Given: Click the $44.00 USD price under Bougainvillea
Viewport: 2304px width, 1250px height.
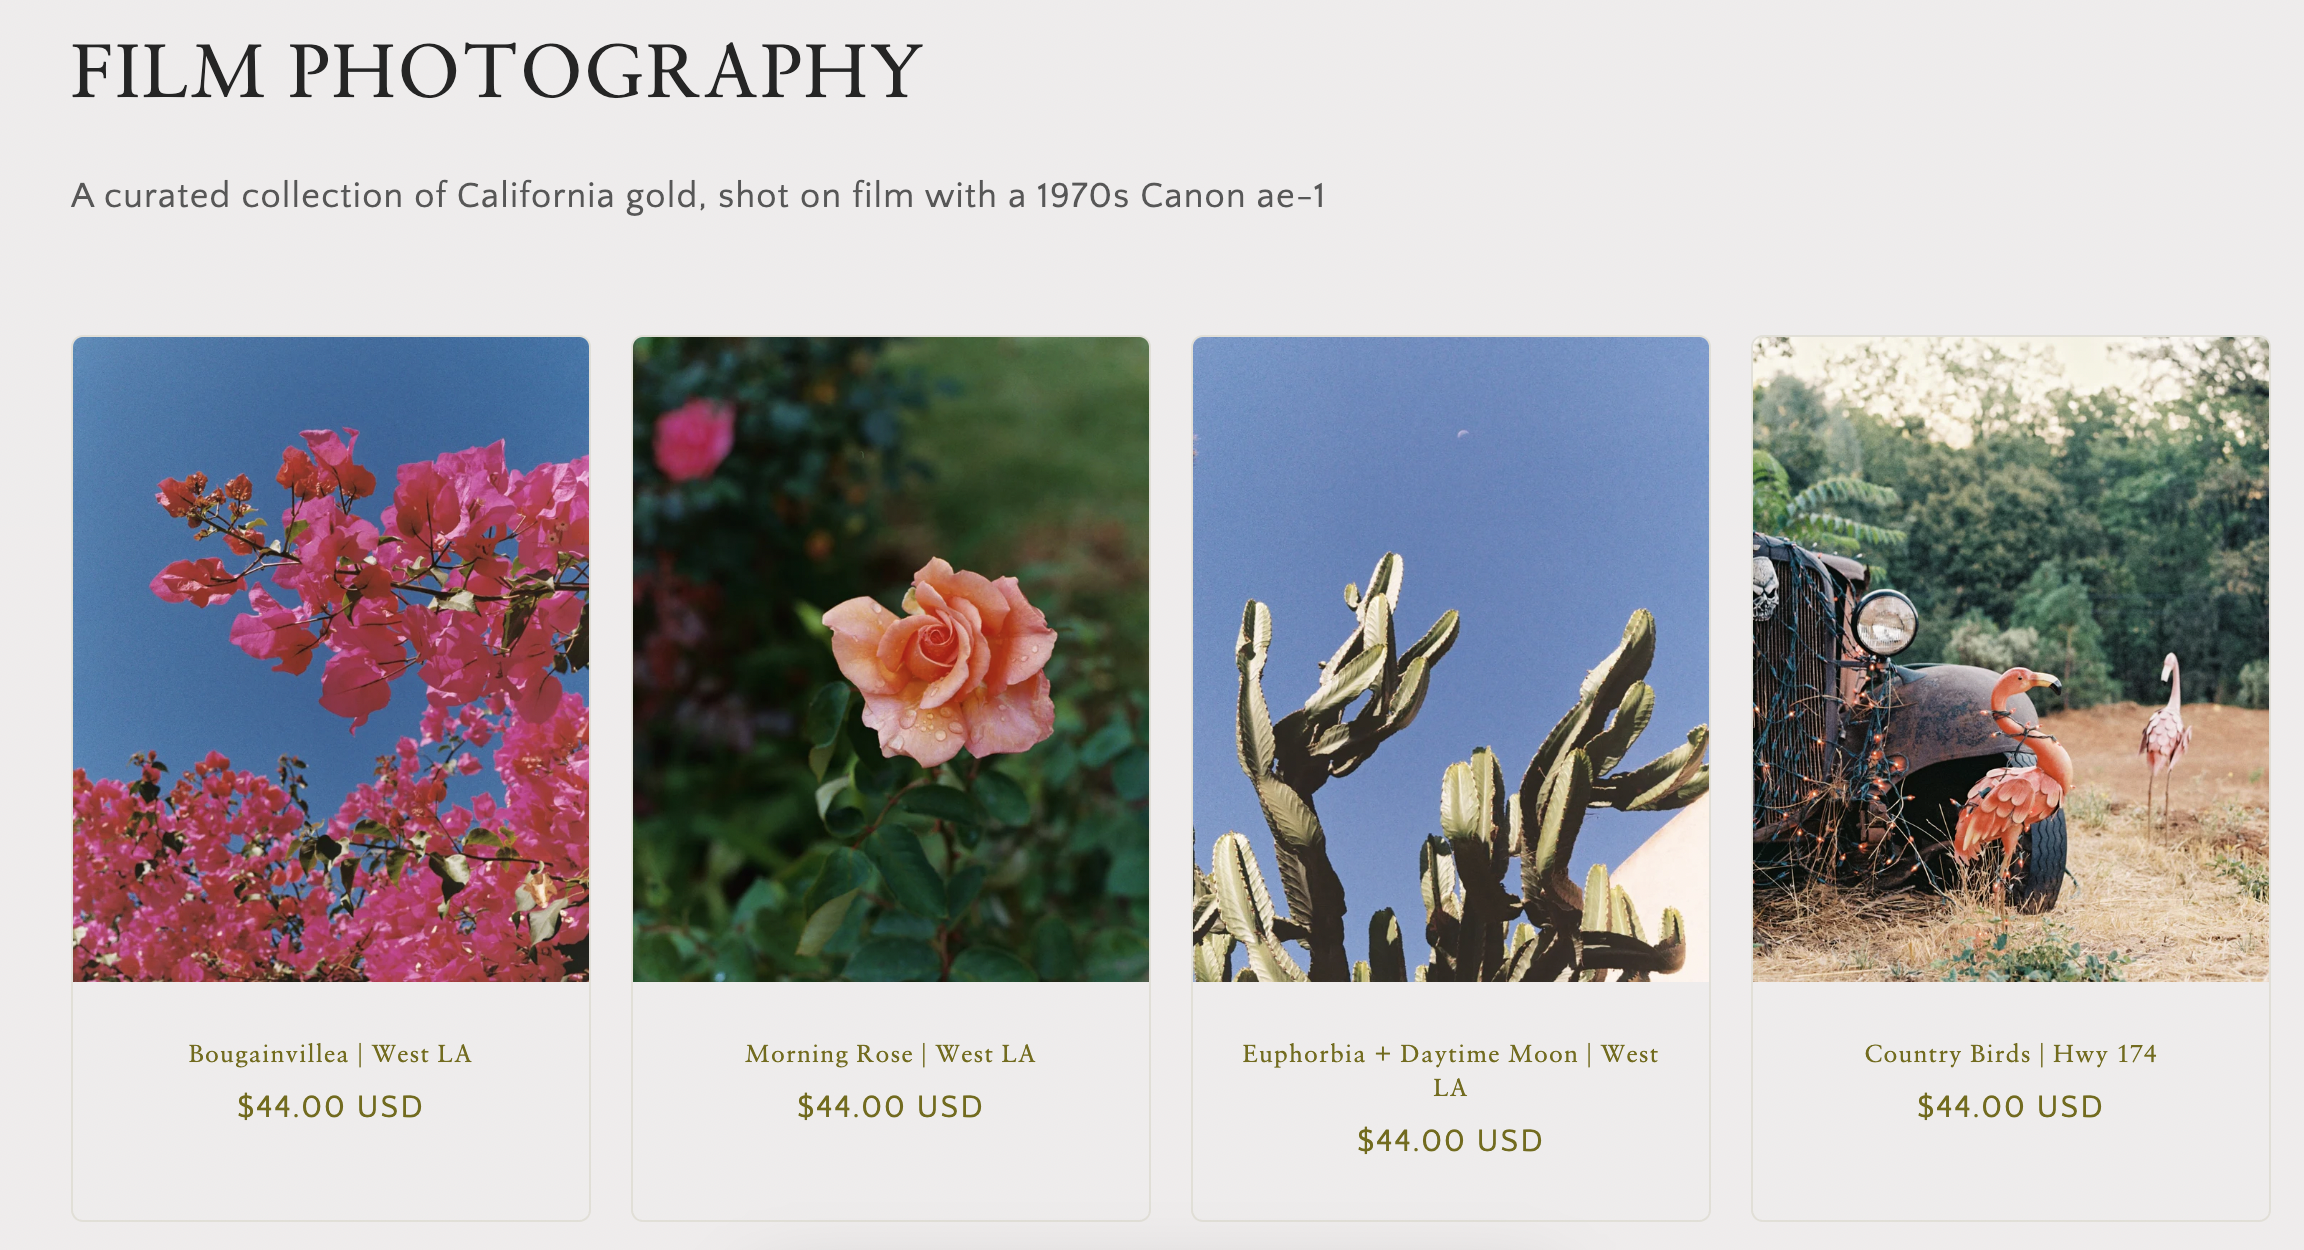Looking at the screenshot, I should [x=330, y=1107].
